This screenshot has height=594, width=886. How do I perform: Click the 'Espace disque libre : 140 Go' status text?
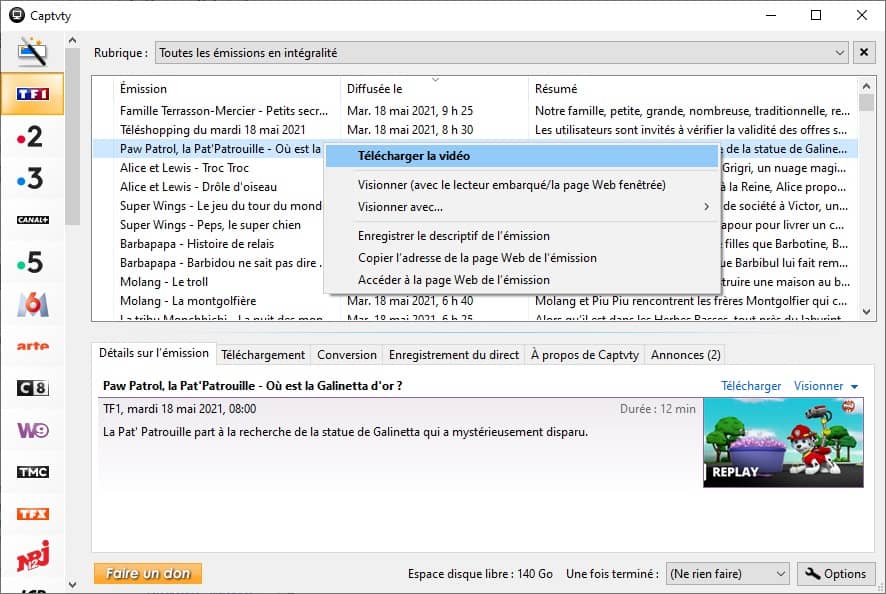point(480,574)
